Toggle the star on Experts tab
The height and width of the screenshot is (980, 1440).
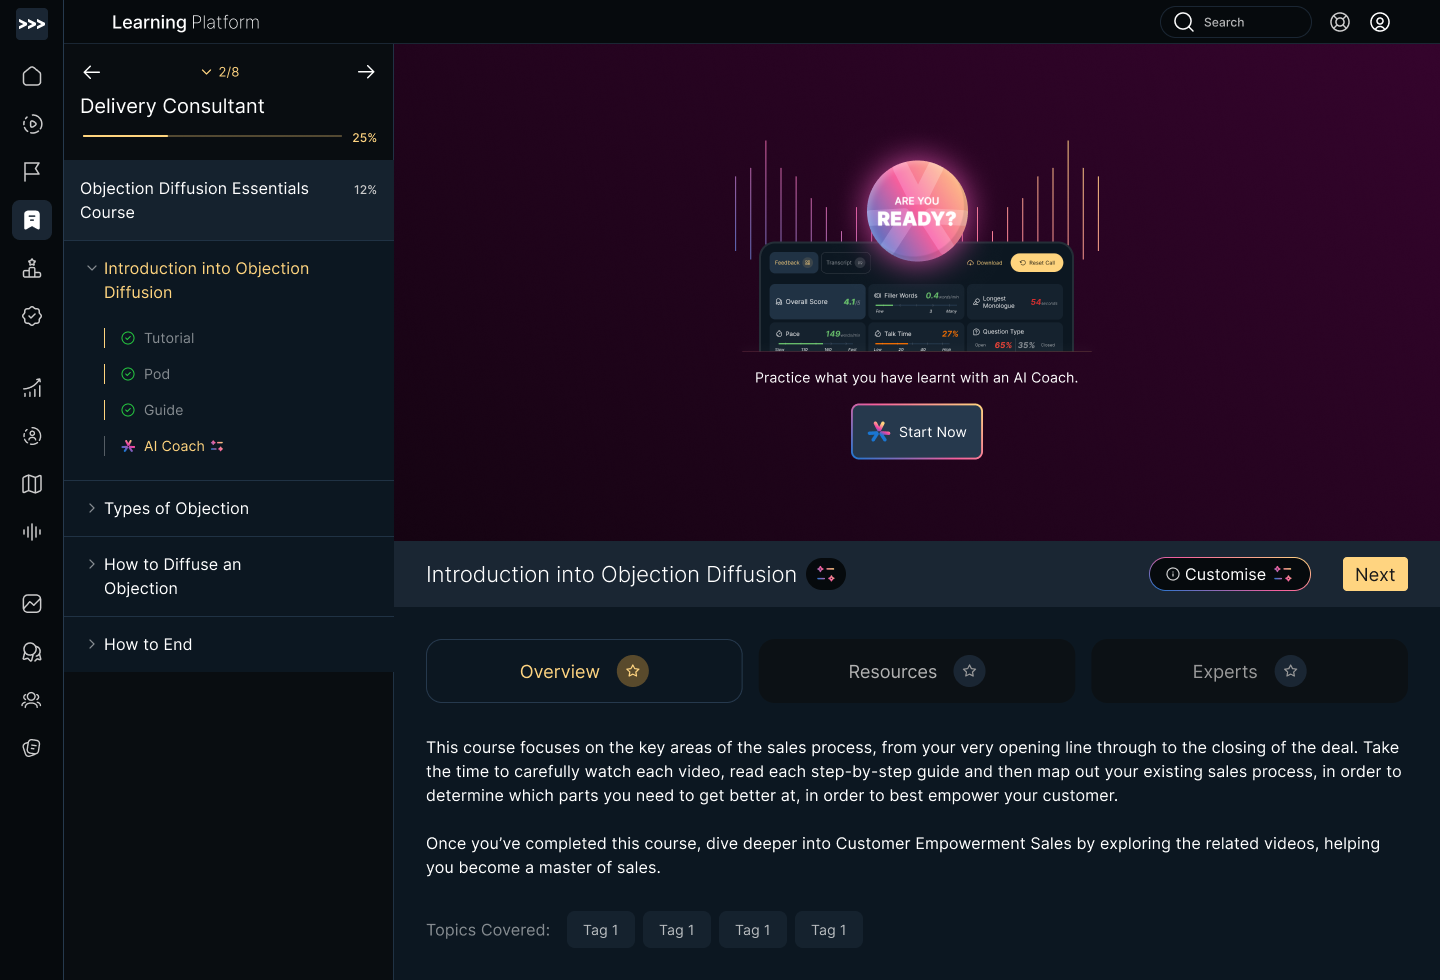coord(1291,671)
